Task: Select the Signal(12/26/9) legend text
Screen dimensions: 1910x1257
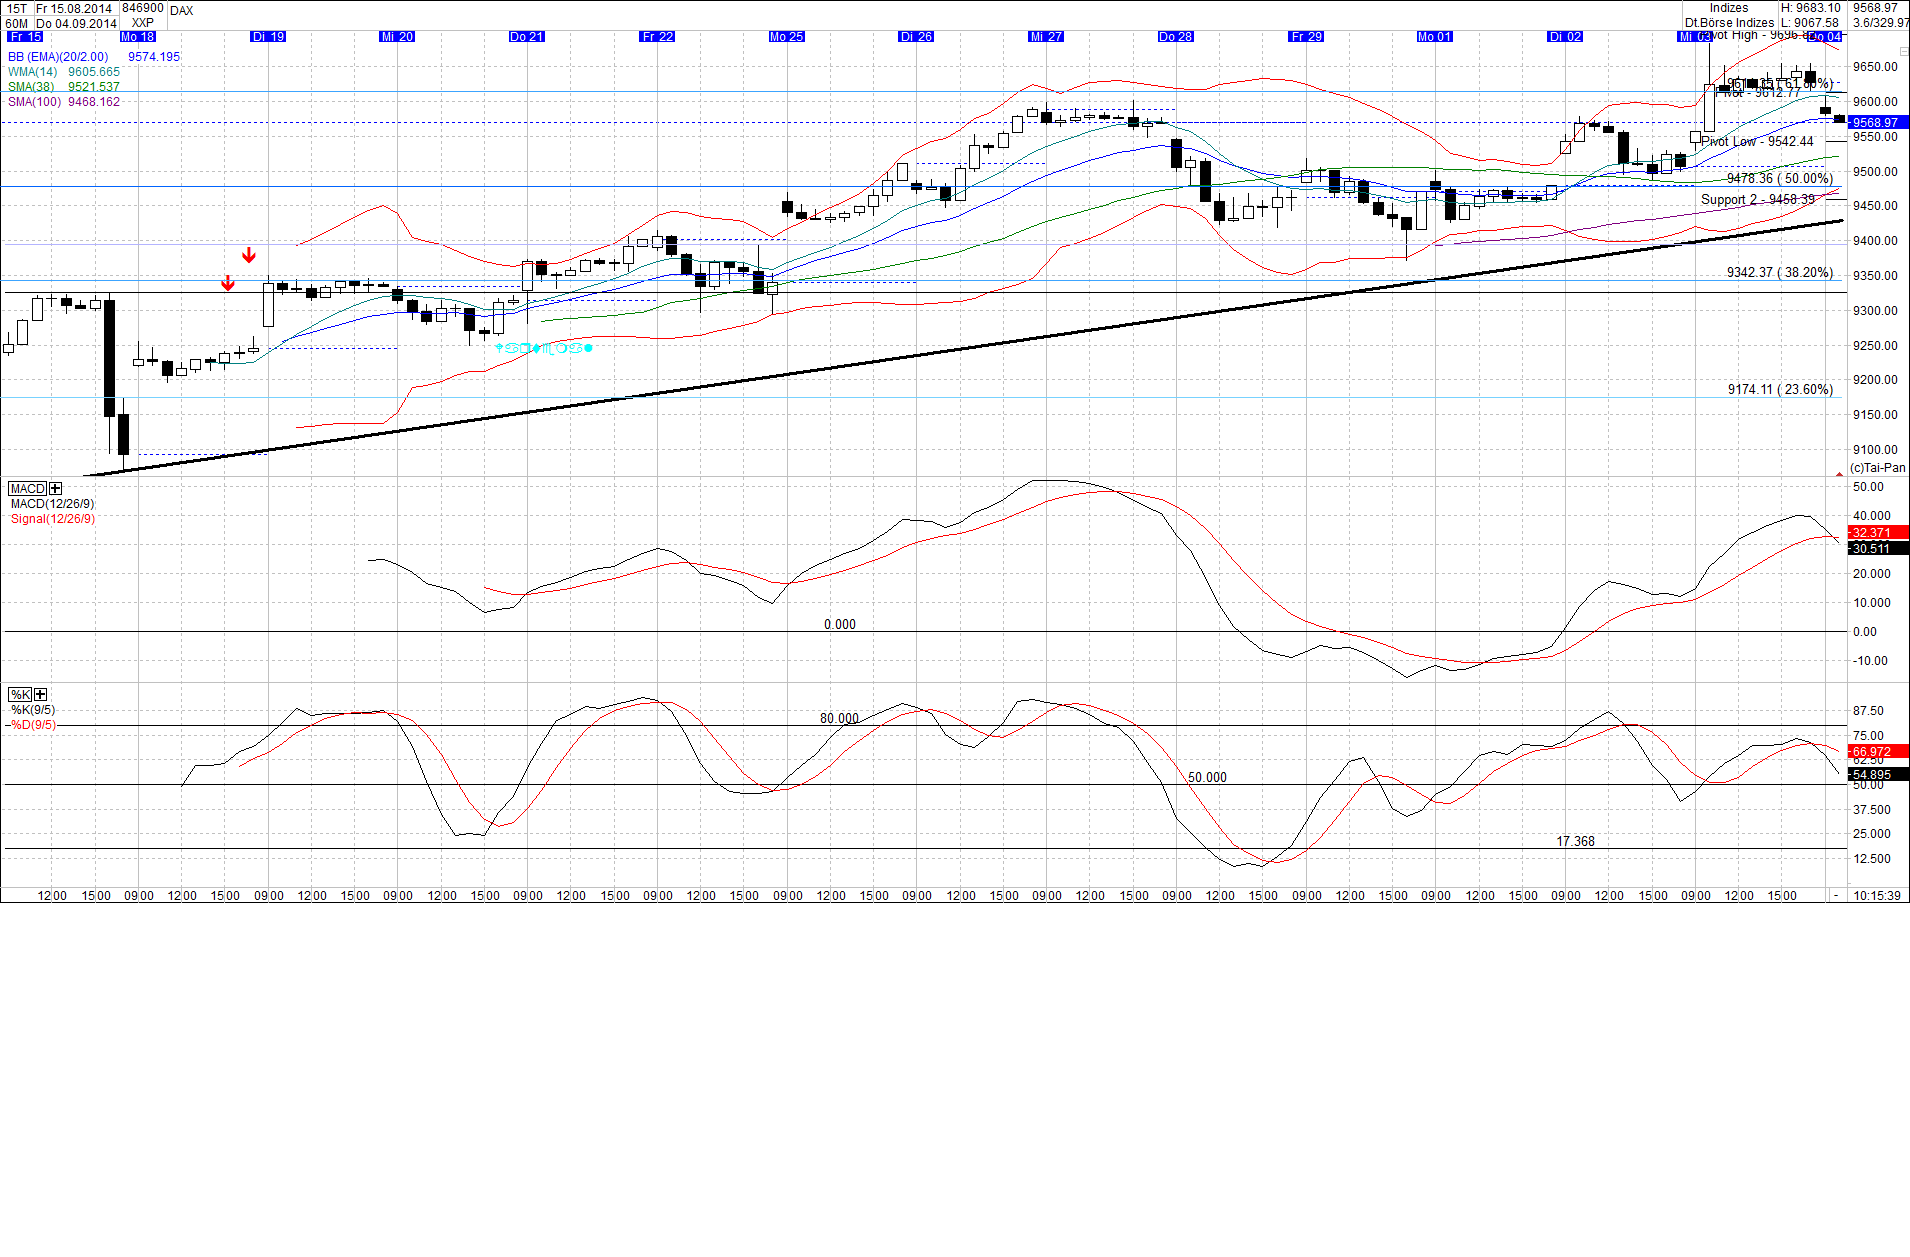Action: click(53, 519)
